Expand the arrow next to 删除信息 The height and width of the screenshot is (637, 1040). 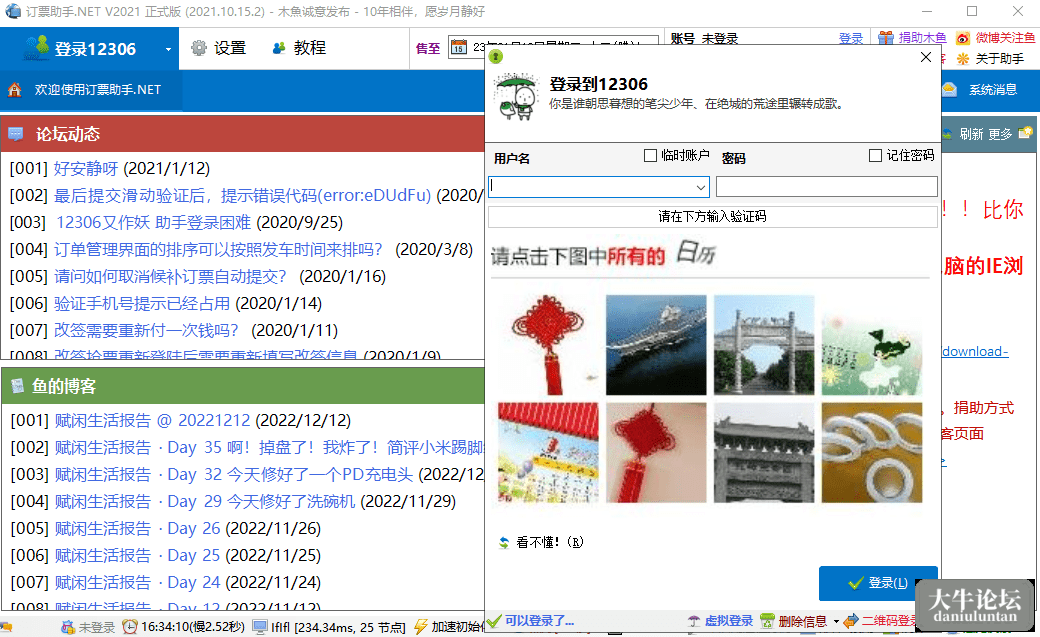click(836, 622)
